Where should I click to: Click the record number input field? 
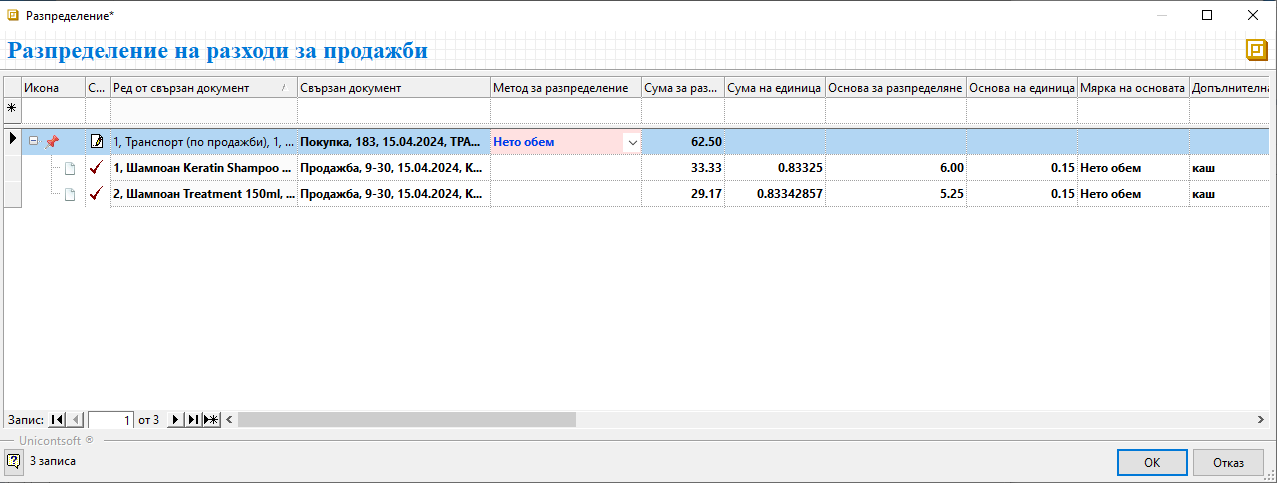110,421
